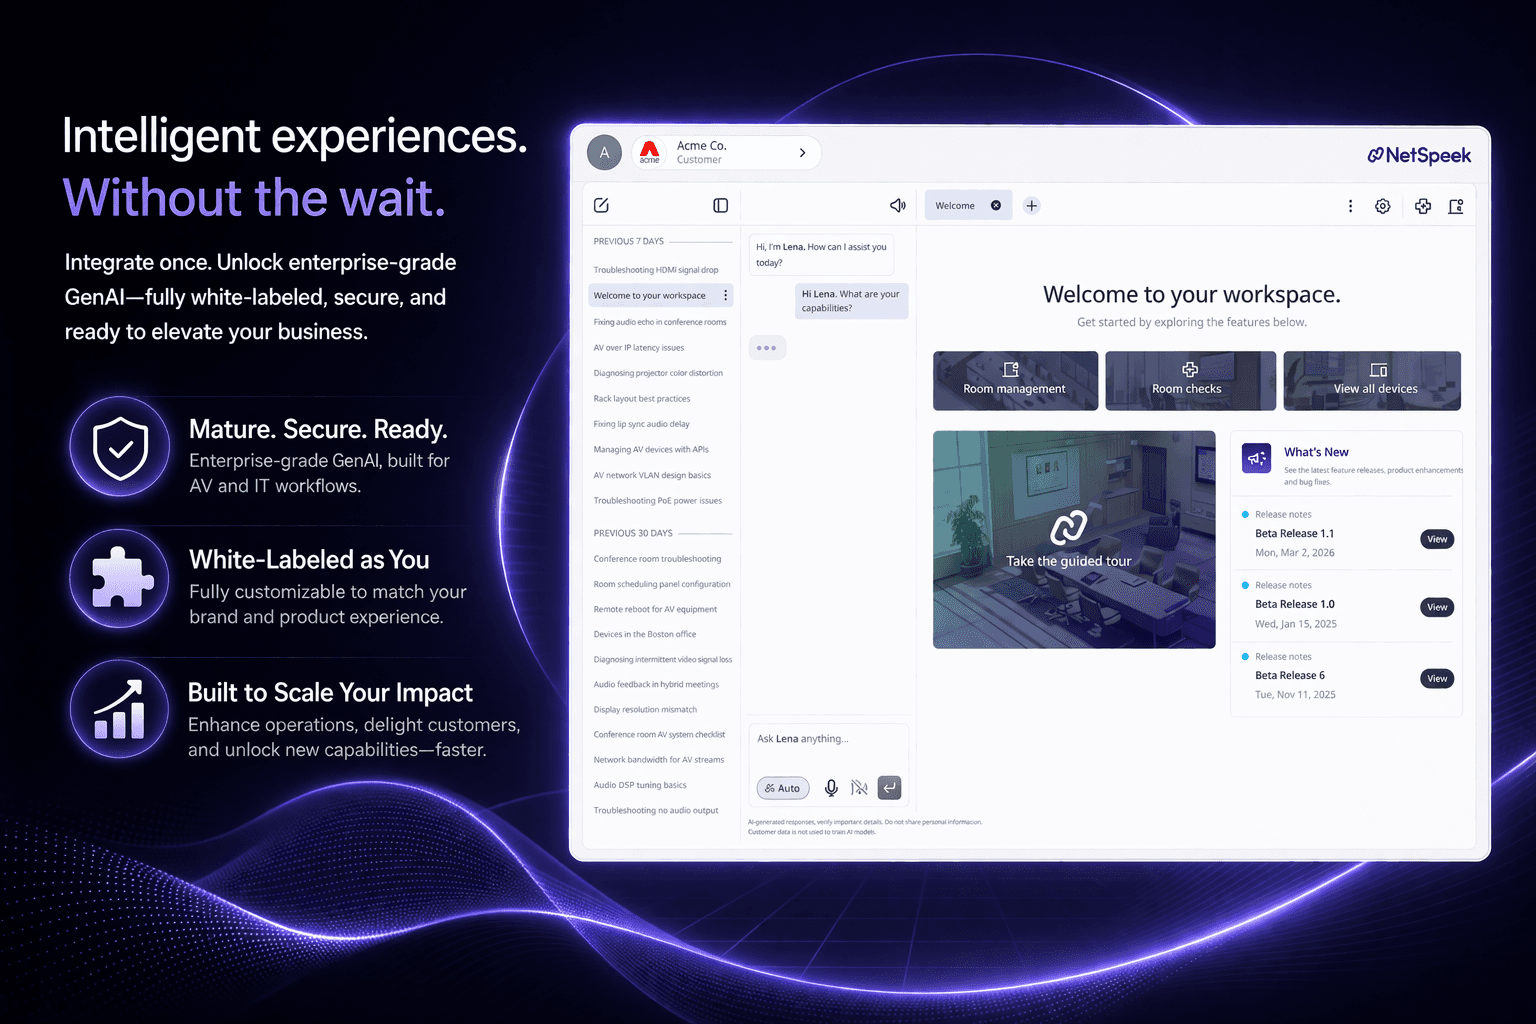This screenshot has height=1024, width=1536.
Task: Open the Room checks card
Action: (x=1190, y=380)
